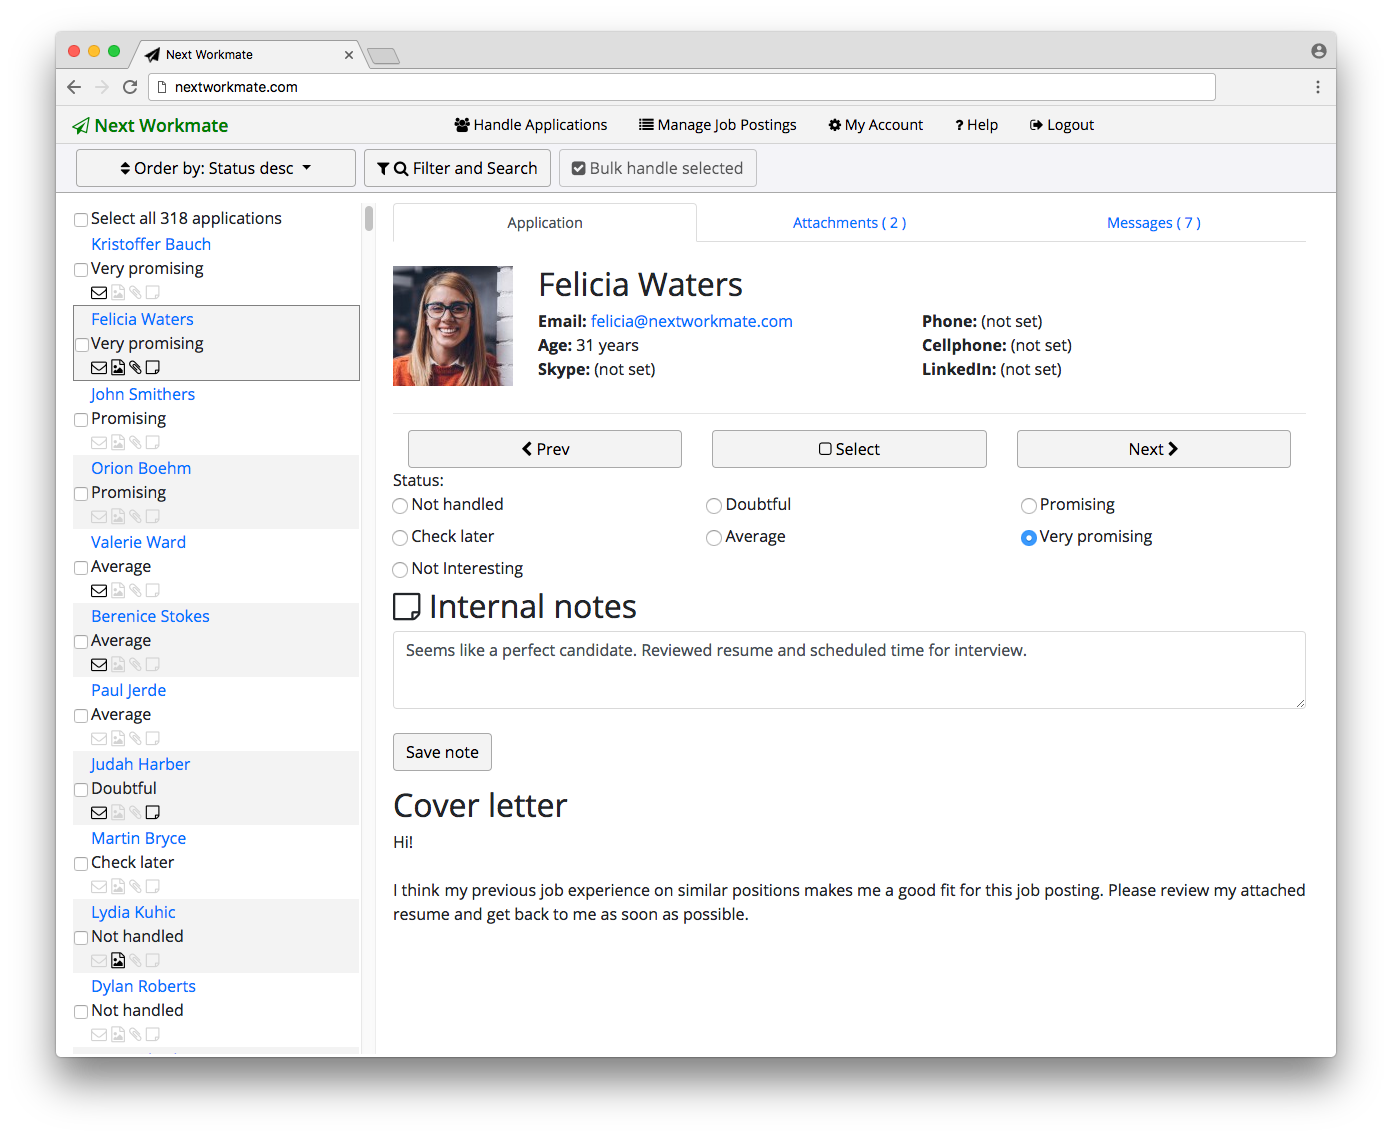Click paperclip icon under Kristoffer Bauch
The width and height of the screenshot is (1392, 1137).
135,293
